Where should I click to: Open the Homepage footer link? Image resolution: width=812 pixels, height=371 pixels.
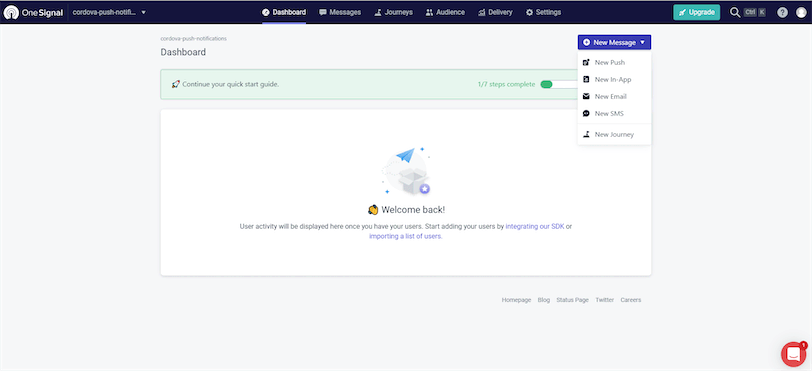click(x=516, y=300)
